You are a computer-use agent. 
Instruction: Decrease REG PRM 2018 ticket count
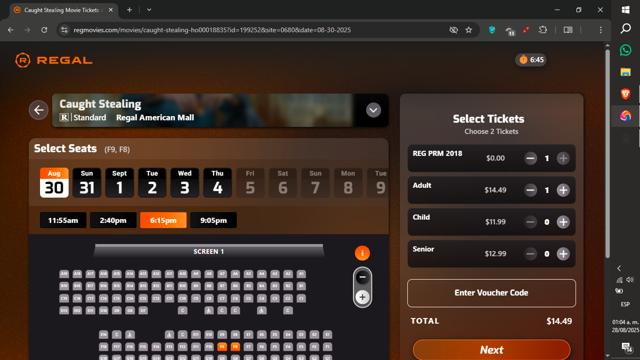[x=531, y=158]
